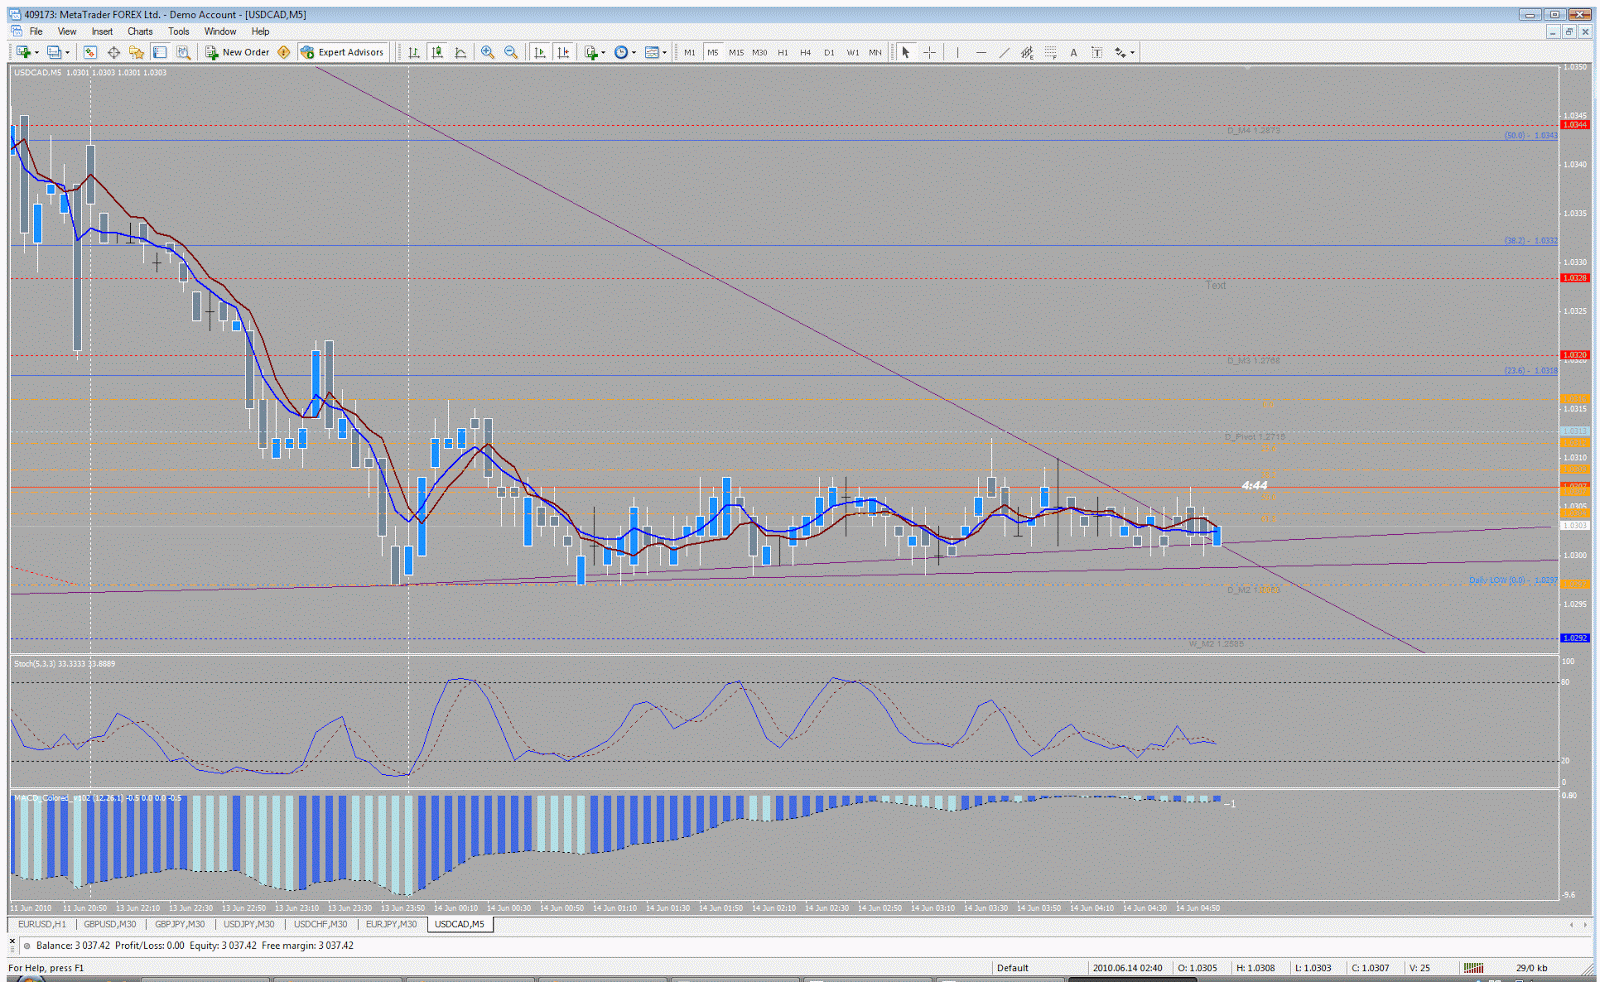
Task: Select the text 'A' tool
Action: click(x=1073, y=52)
